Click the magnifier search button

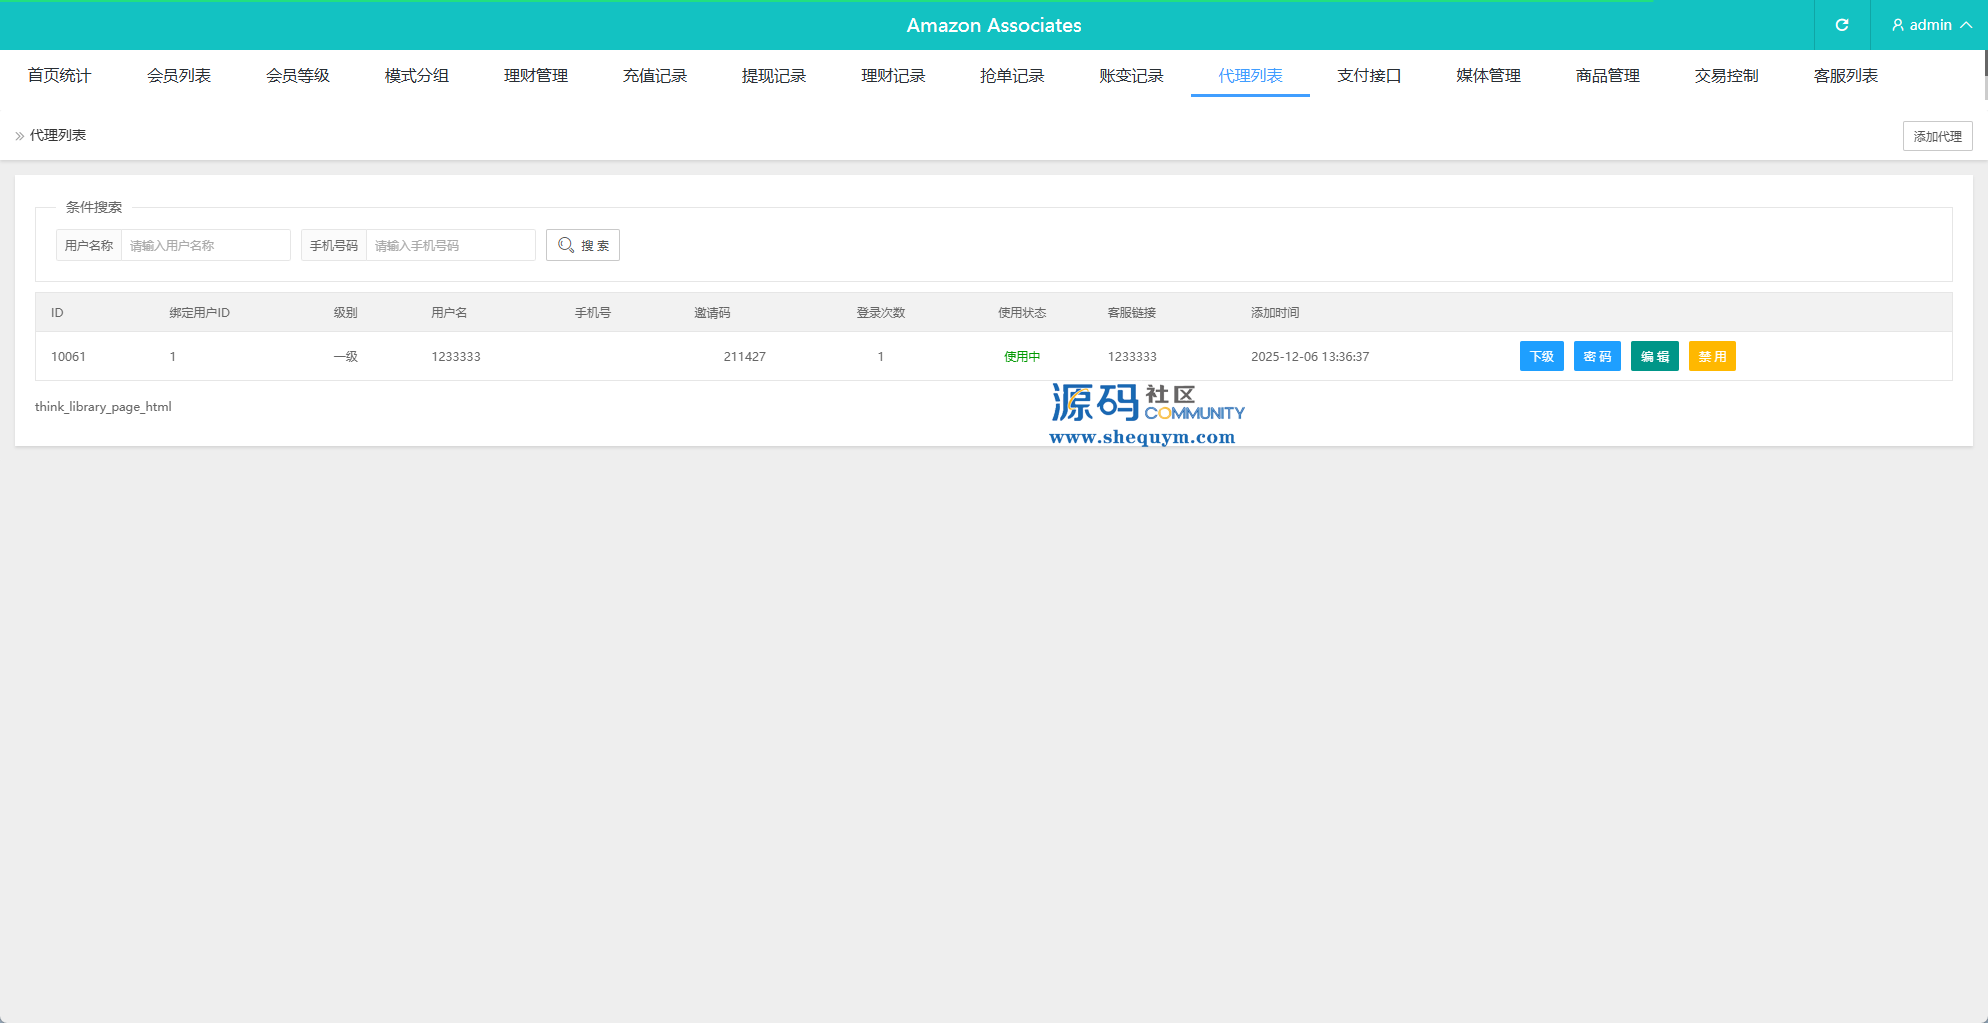pyautogui.click(x=583, y=245)
